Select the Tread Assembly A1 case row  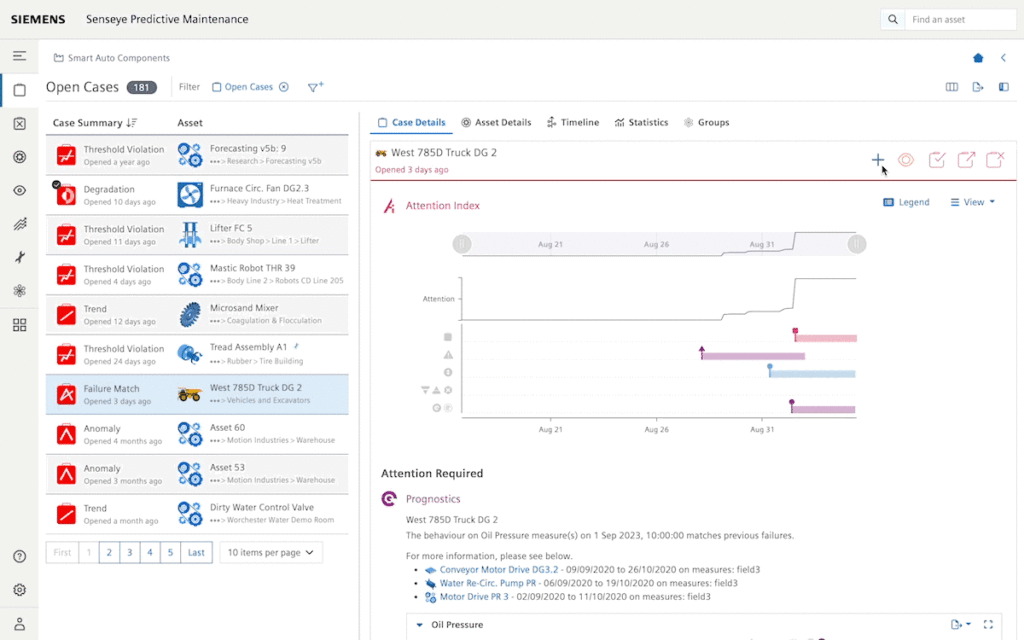[x=197, y=354]
